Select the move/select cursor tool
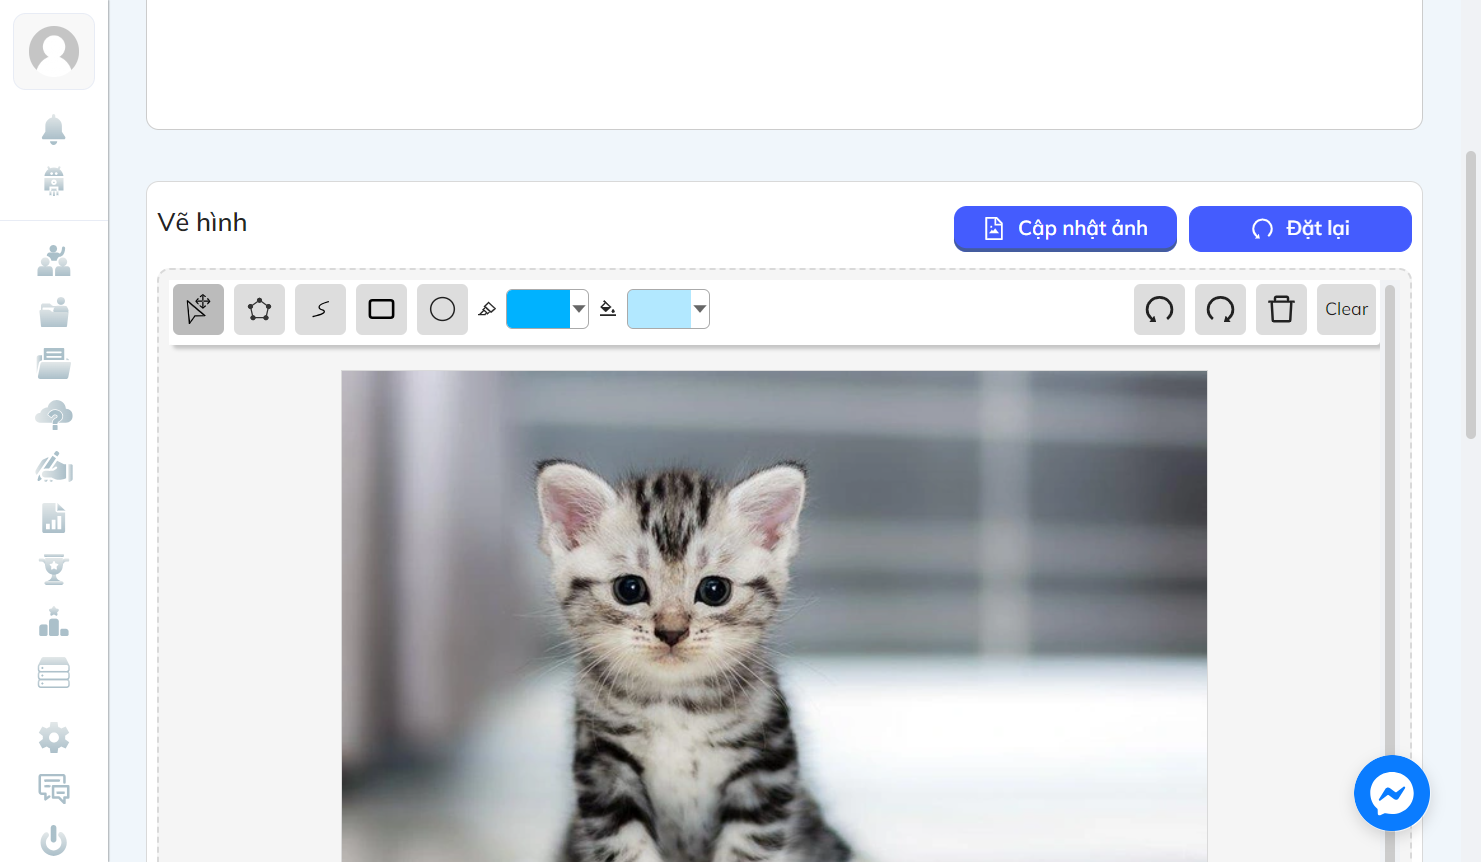 198,309
